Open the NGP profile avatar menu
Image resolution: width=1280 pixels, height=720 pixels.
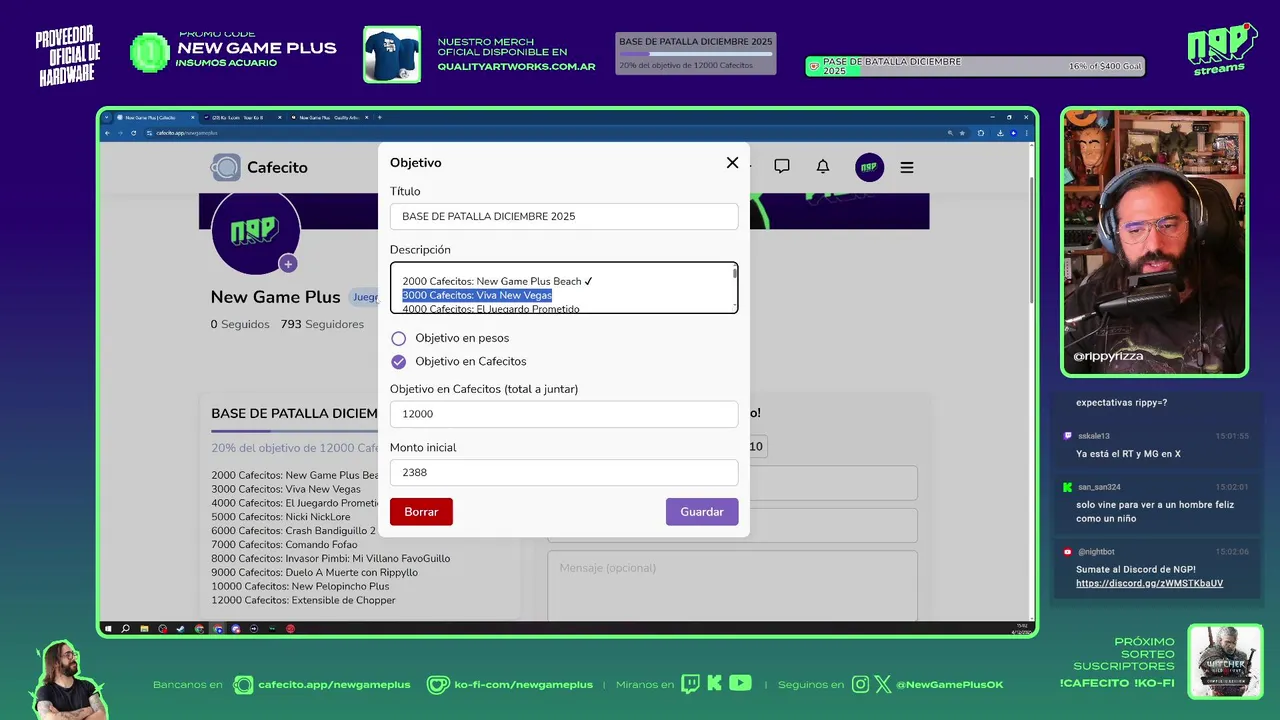[869, 167]
